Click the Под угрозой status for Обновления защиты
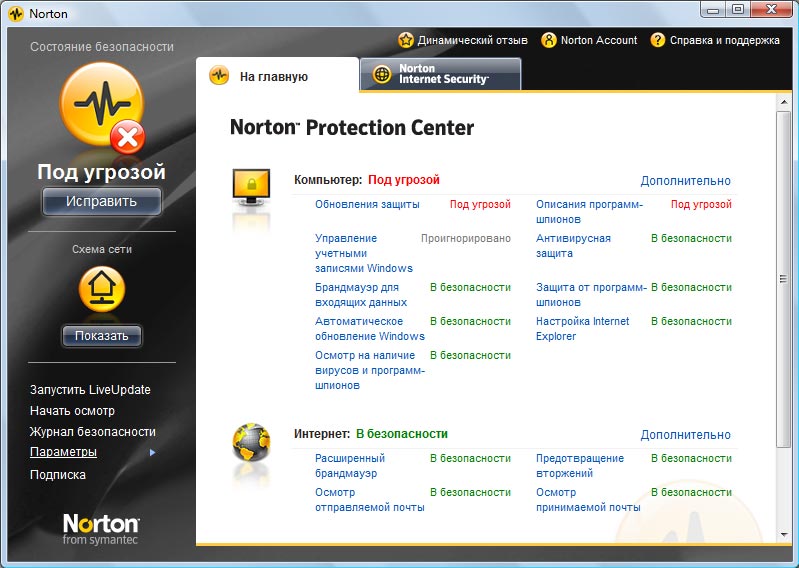 [x=480, y=204]
